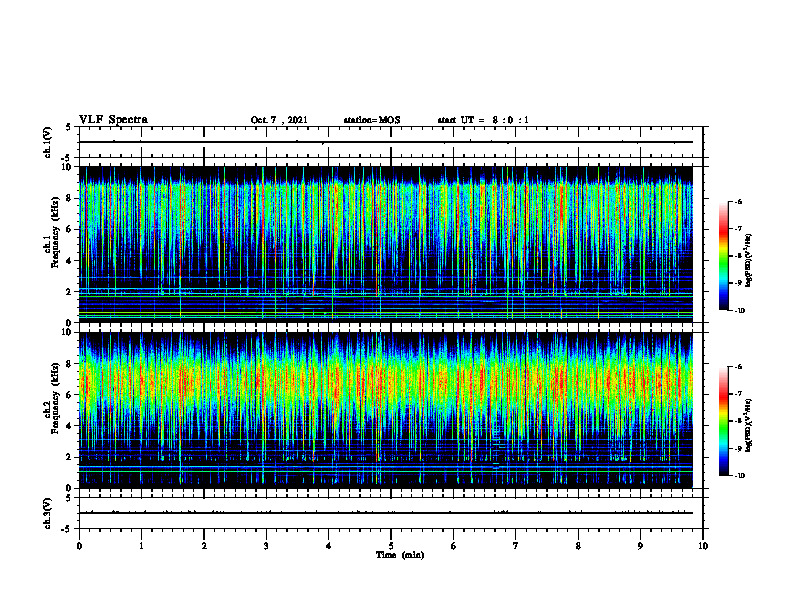Viewport: 792px width, 612px height.
Task: Click time axis tick label "6"
Action: point(454,546)
